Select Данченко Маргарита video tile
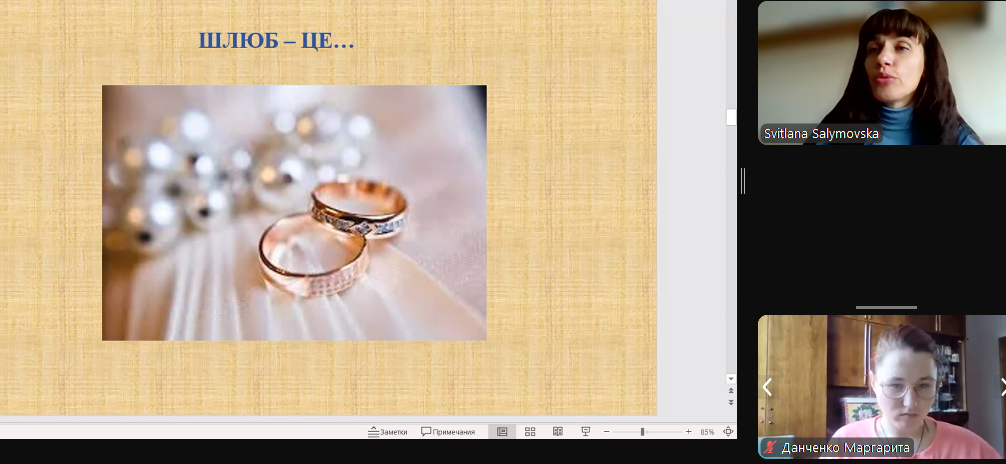This screenshot has height=464, width=1006. coord(882,386)
